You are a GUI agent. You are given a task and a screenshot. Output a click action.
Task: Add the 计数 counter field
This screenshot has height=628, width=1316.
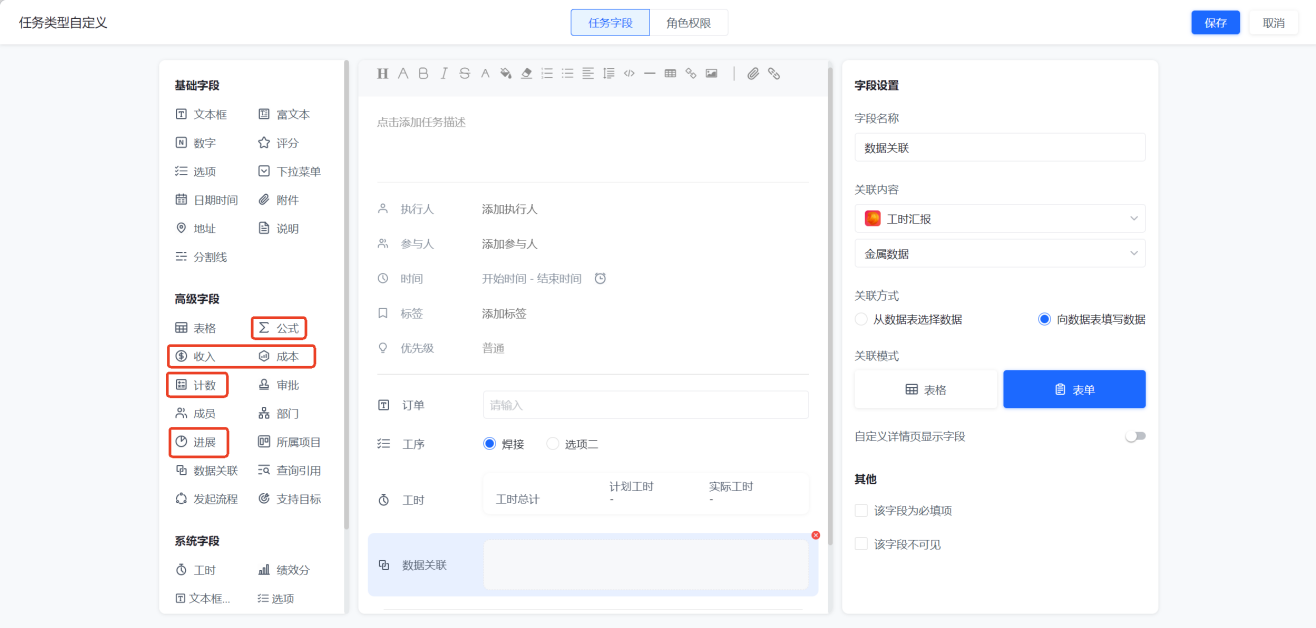[197, 385]
